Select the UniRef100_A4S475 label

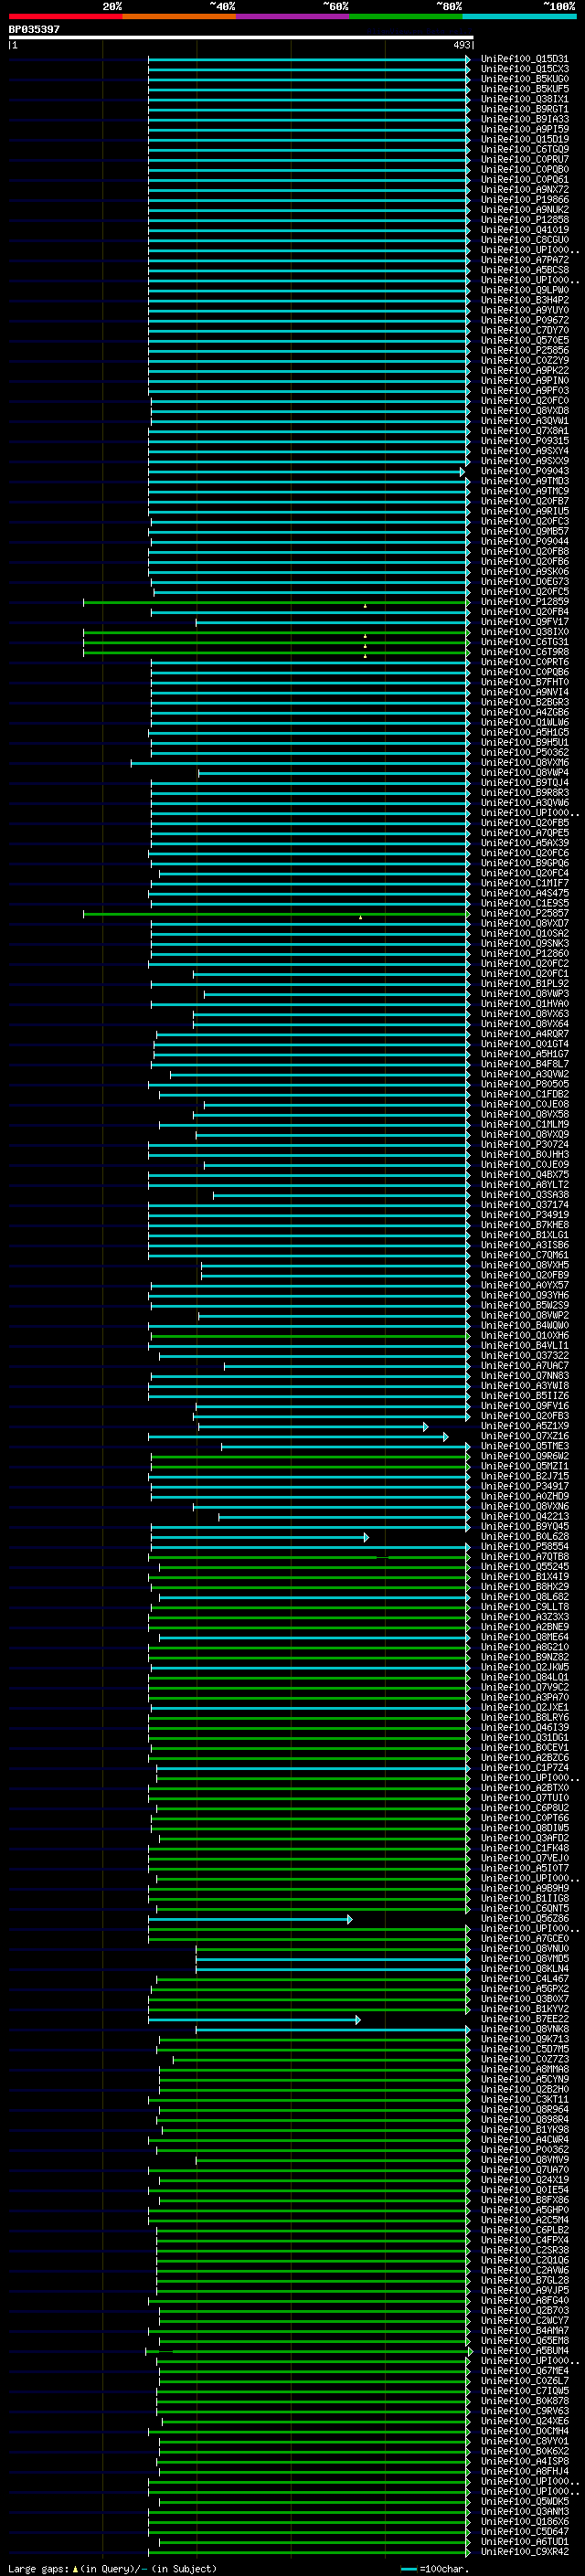(x=524, y=893)
